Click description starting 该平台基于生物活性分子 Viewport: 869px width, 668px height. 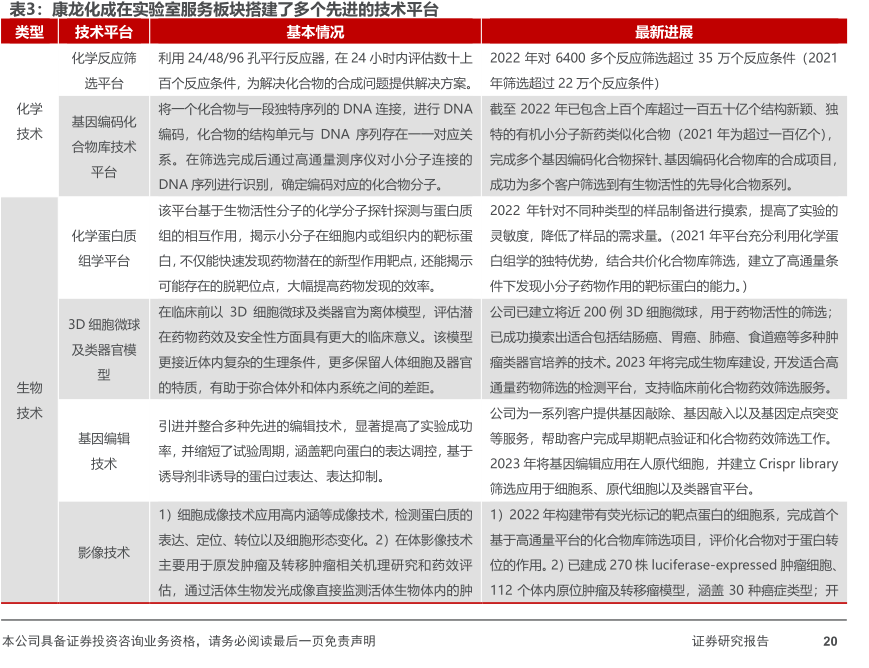315,248
